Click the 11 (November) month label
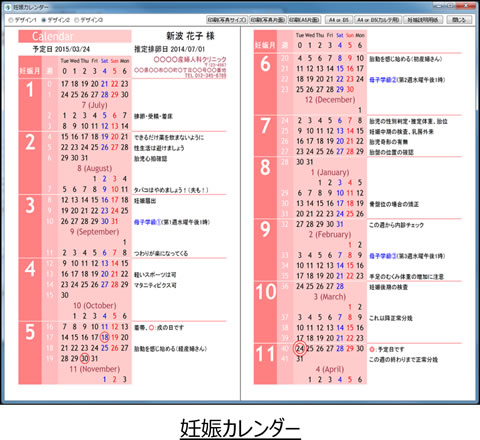 (95, 369)
